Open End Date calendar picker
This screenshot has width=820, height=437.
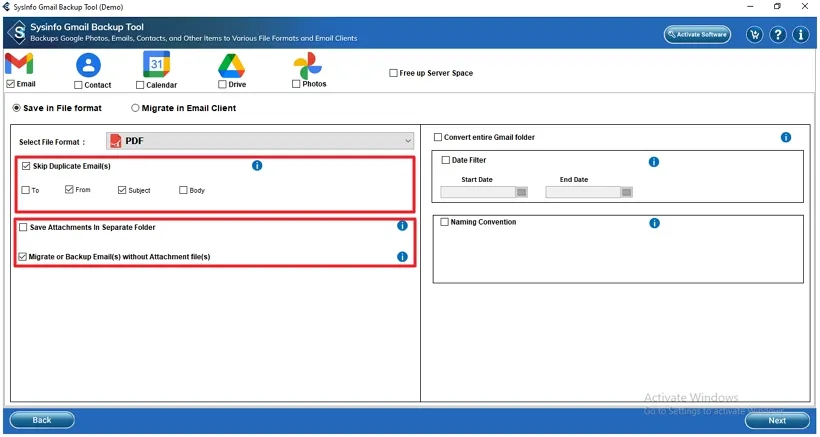627,192
